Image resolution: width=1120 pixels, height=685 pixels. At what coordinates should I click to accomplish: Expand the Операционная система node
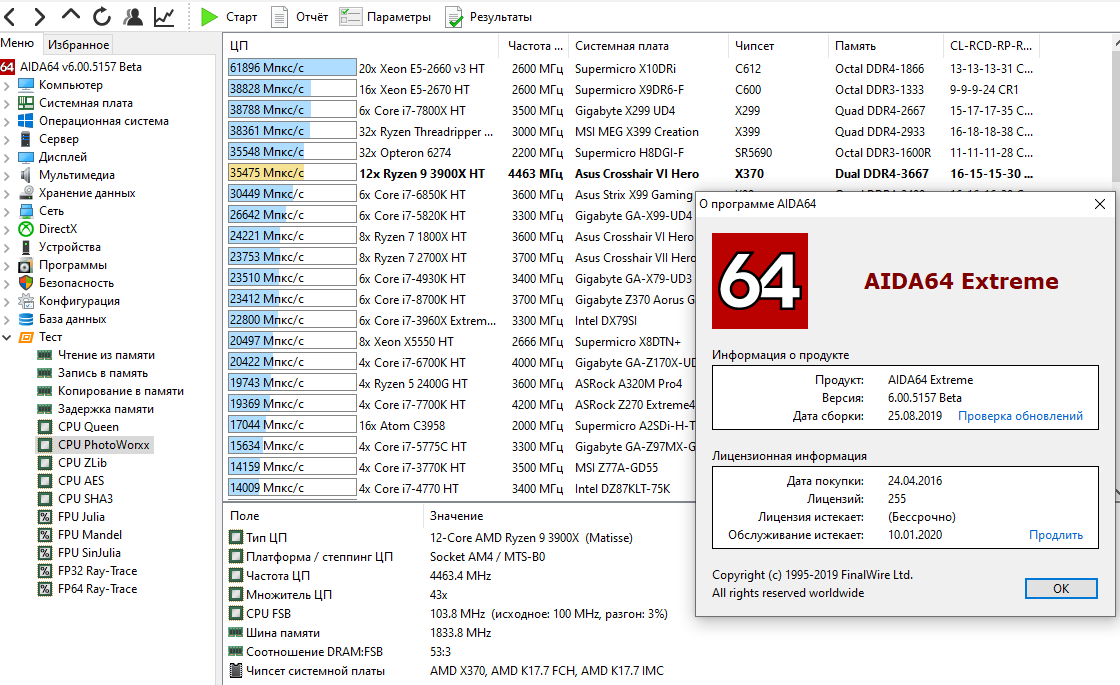coord(6,121)
